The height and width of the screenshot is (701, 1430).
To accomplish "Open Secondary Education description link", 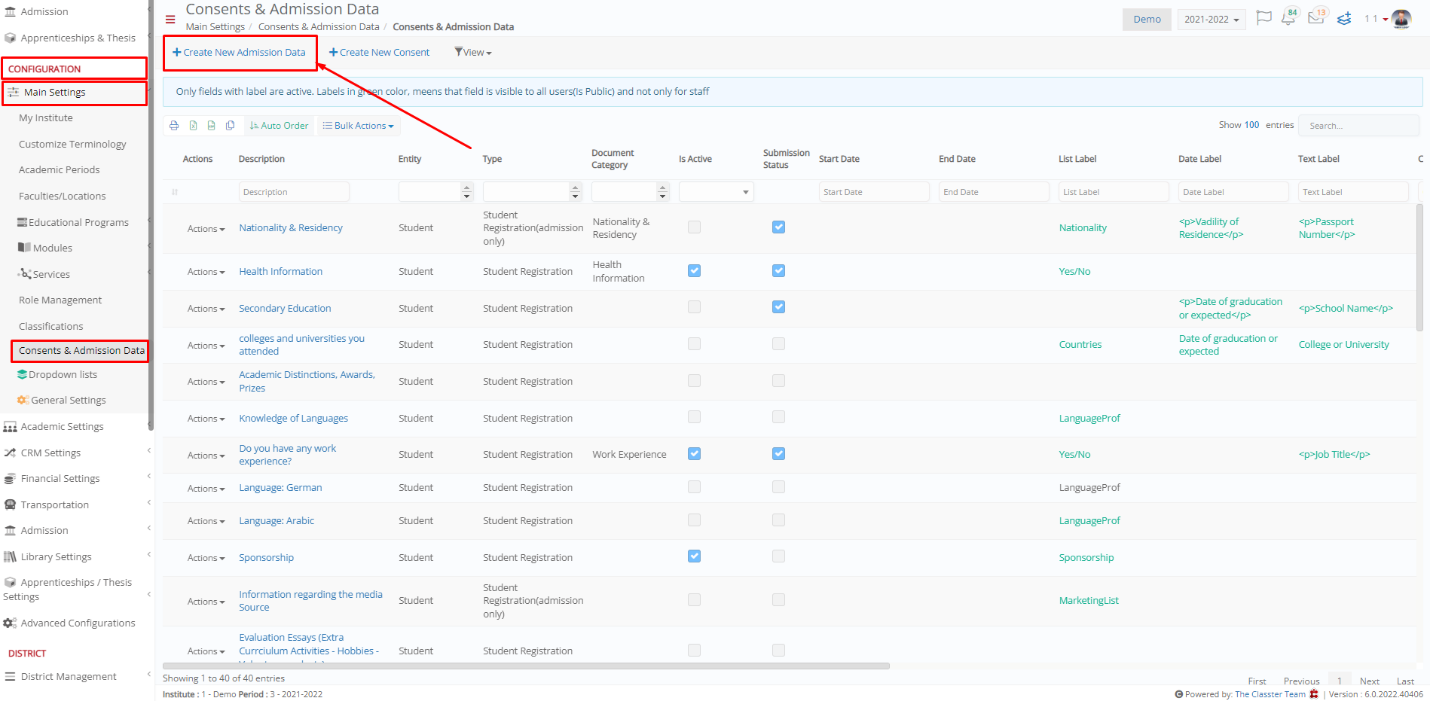I will click(x=285, y=308).
